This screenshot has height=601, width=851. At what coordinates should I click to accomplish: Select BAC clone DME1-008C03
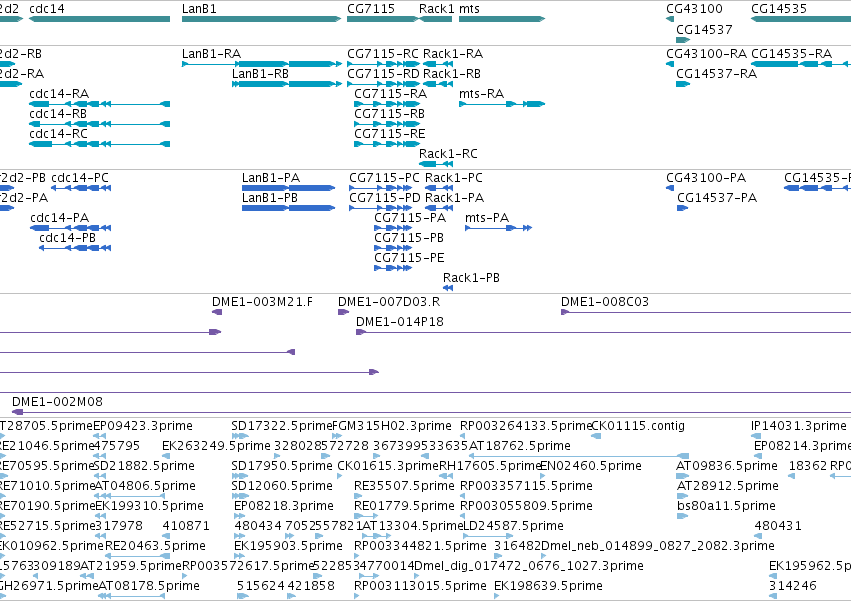pos(706,312)
